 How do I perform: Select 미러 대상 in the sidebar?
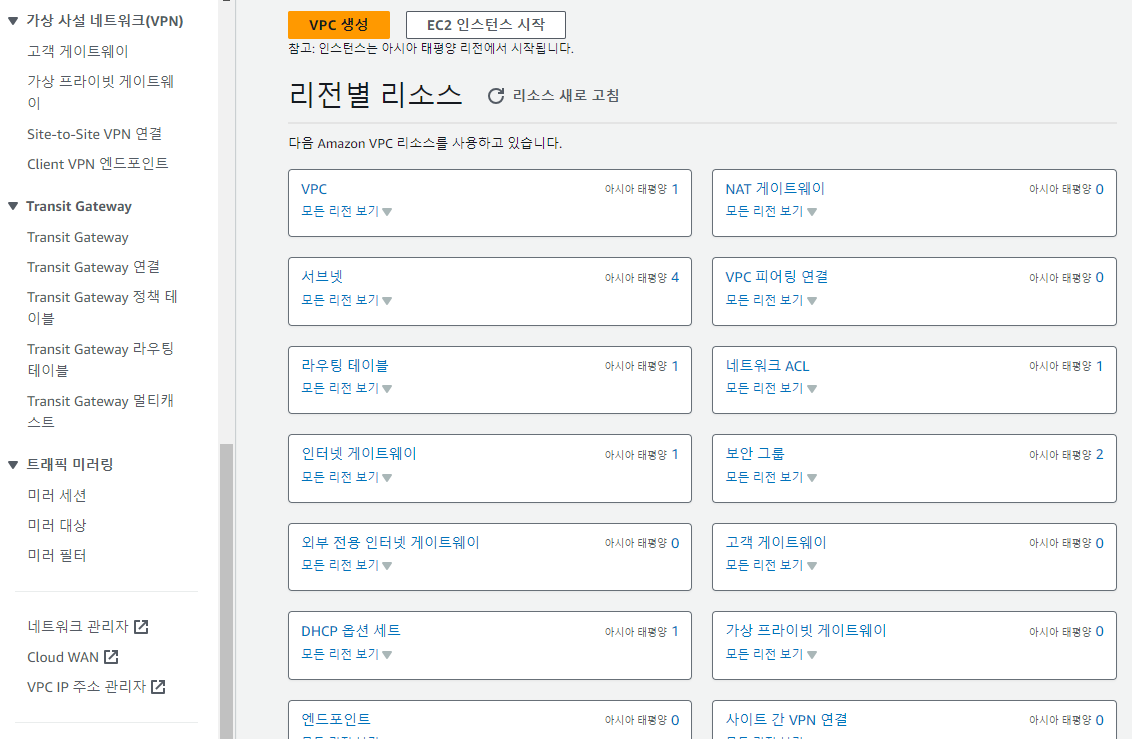coord(57,525)
